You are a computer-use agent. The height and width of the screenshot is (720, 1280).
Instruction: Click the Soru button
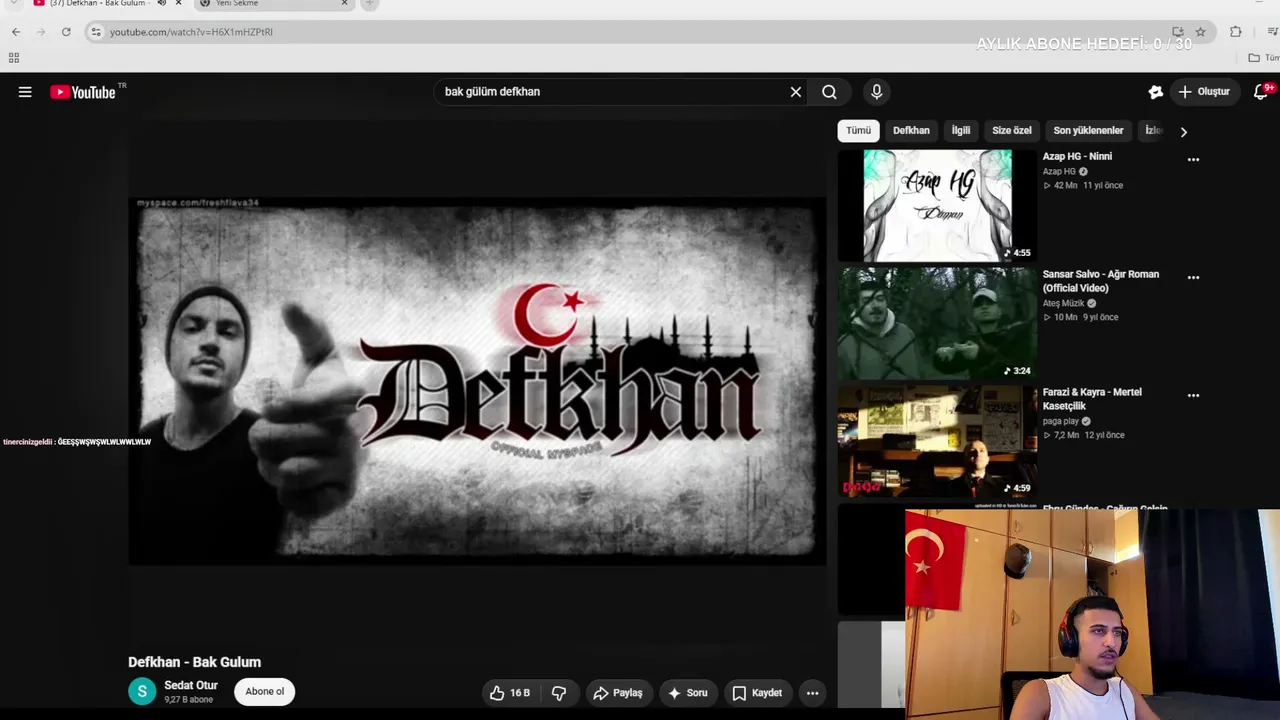tap(687, 693)
